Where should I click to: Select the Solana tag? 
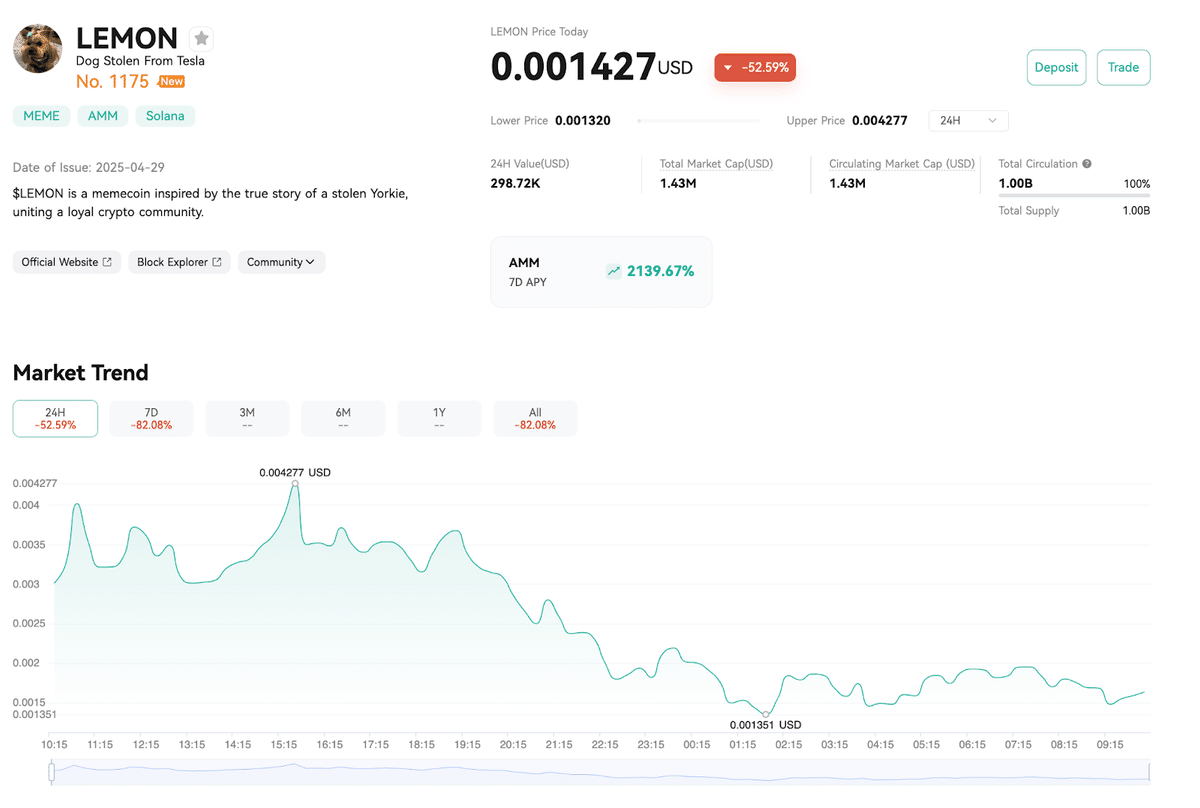164,115
